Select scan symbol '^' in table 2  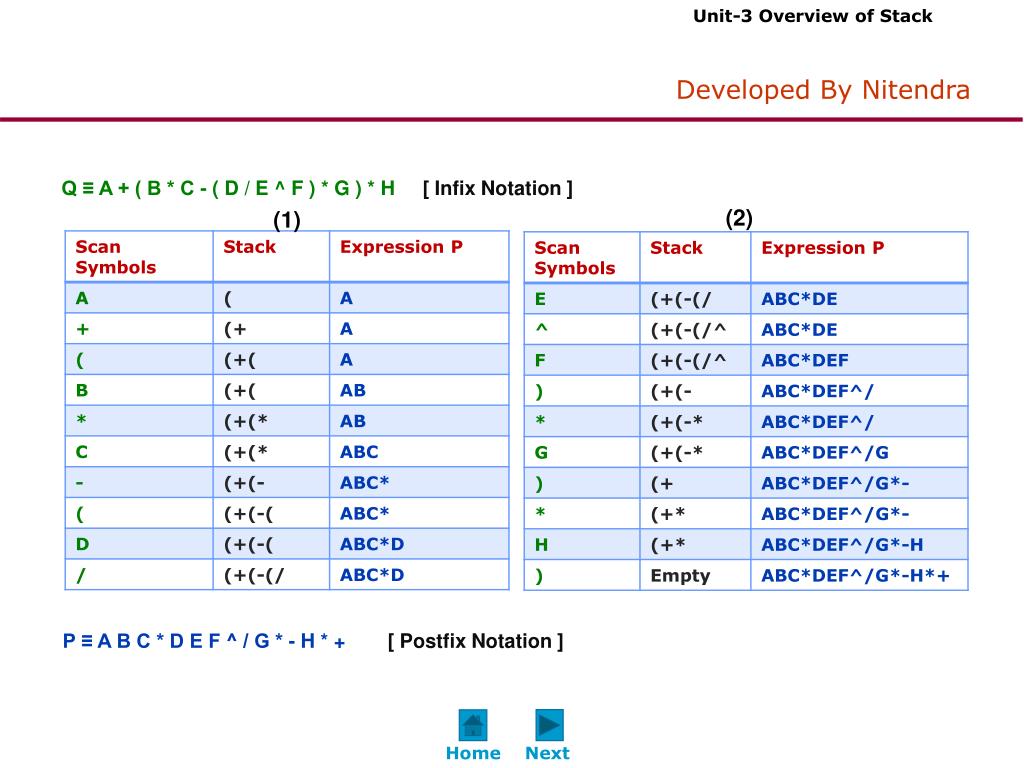pos(541,328)
